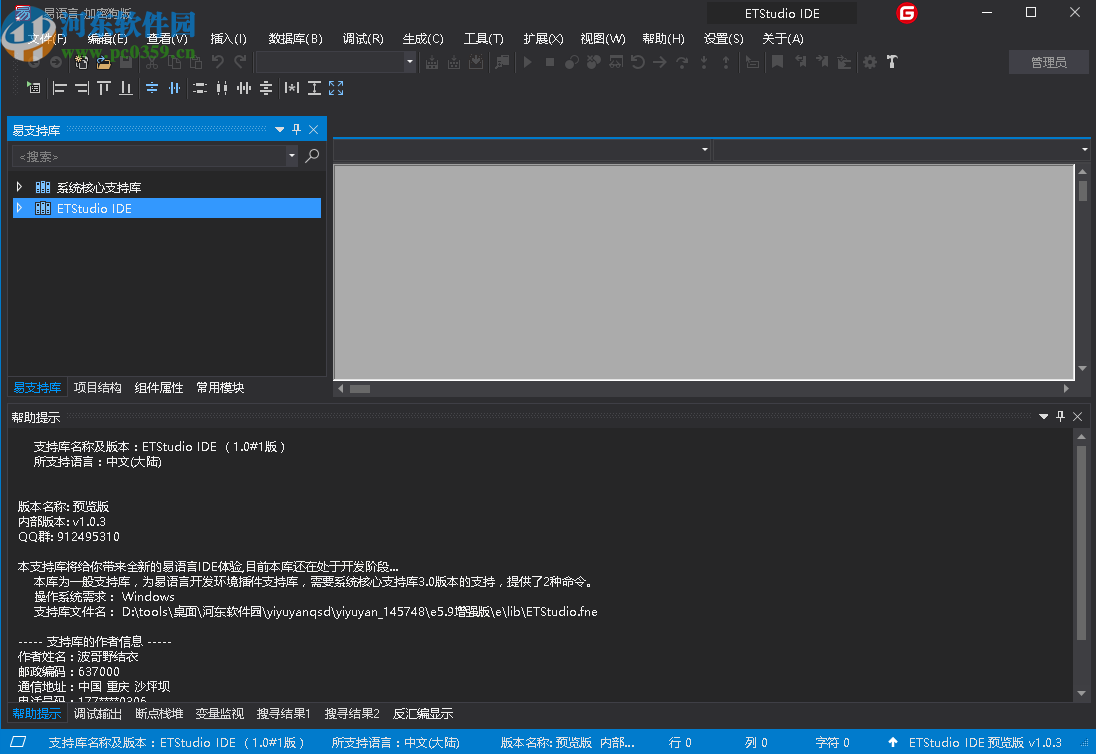1096x754 pixels.
Task: Run the program with the green play icon
Action: click(x=527, y=62)
